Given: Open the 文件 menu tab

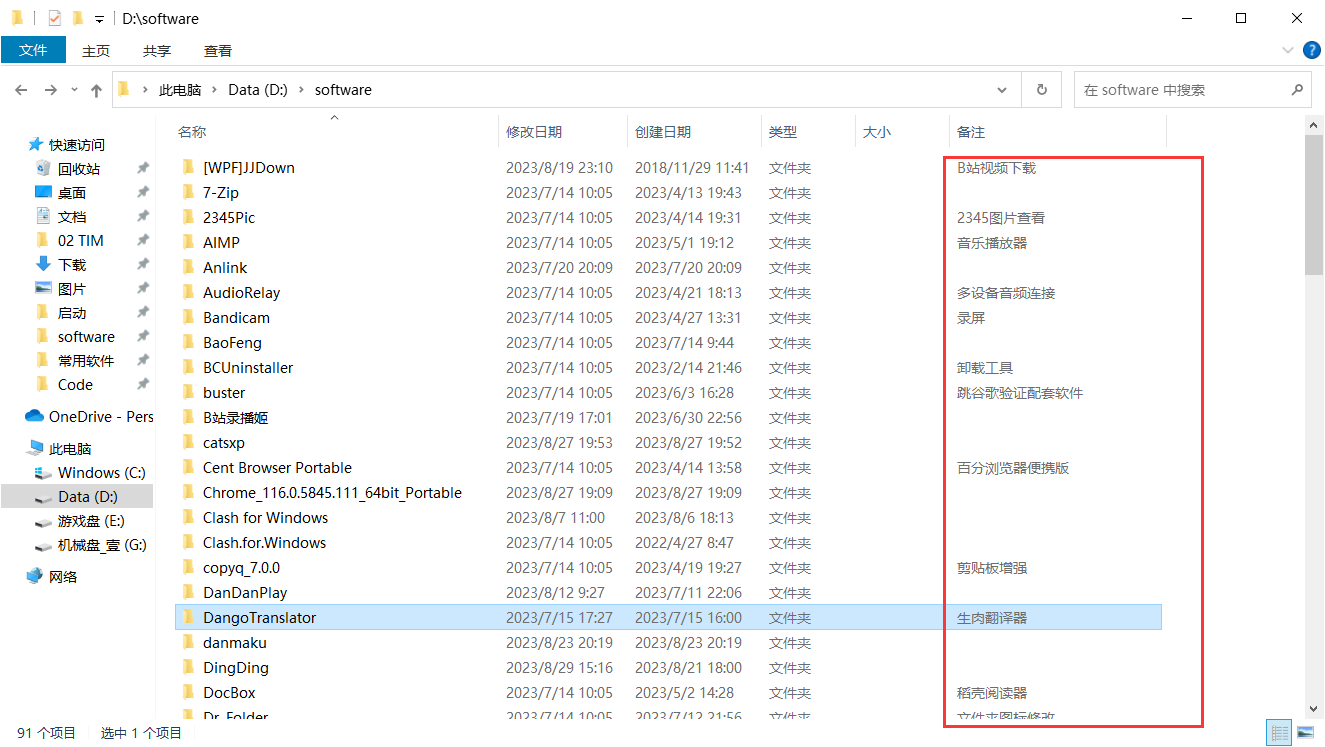Looking at the screenshot, I should click(33, 50).
